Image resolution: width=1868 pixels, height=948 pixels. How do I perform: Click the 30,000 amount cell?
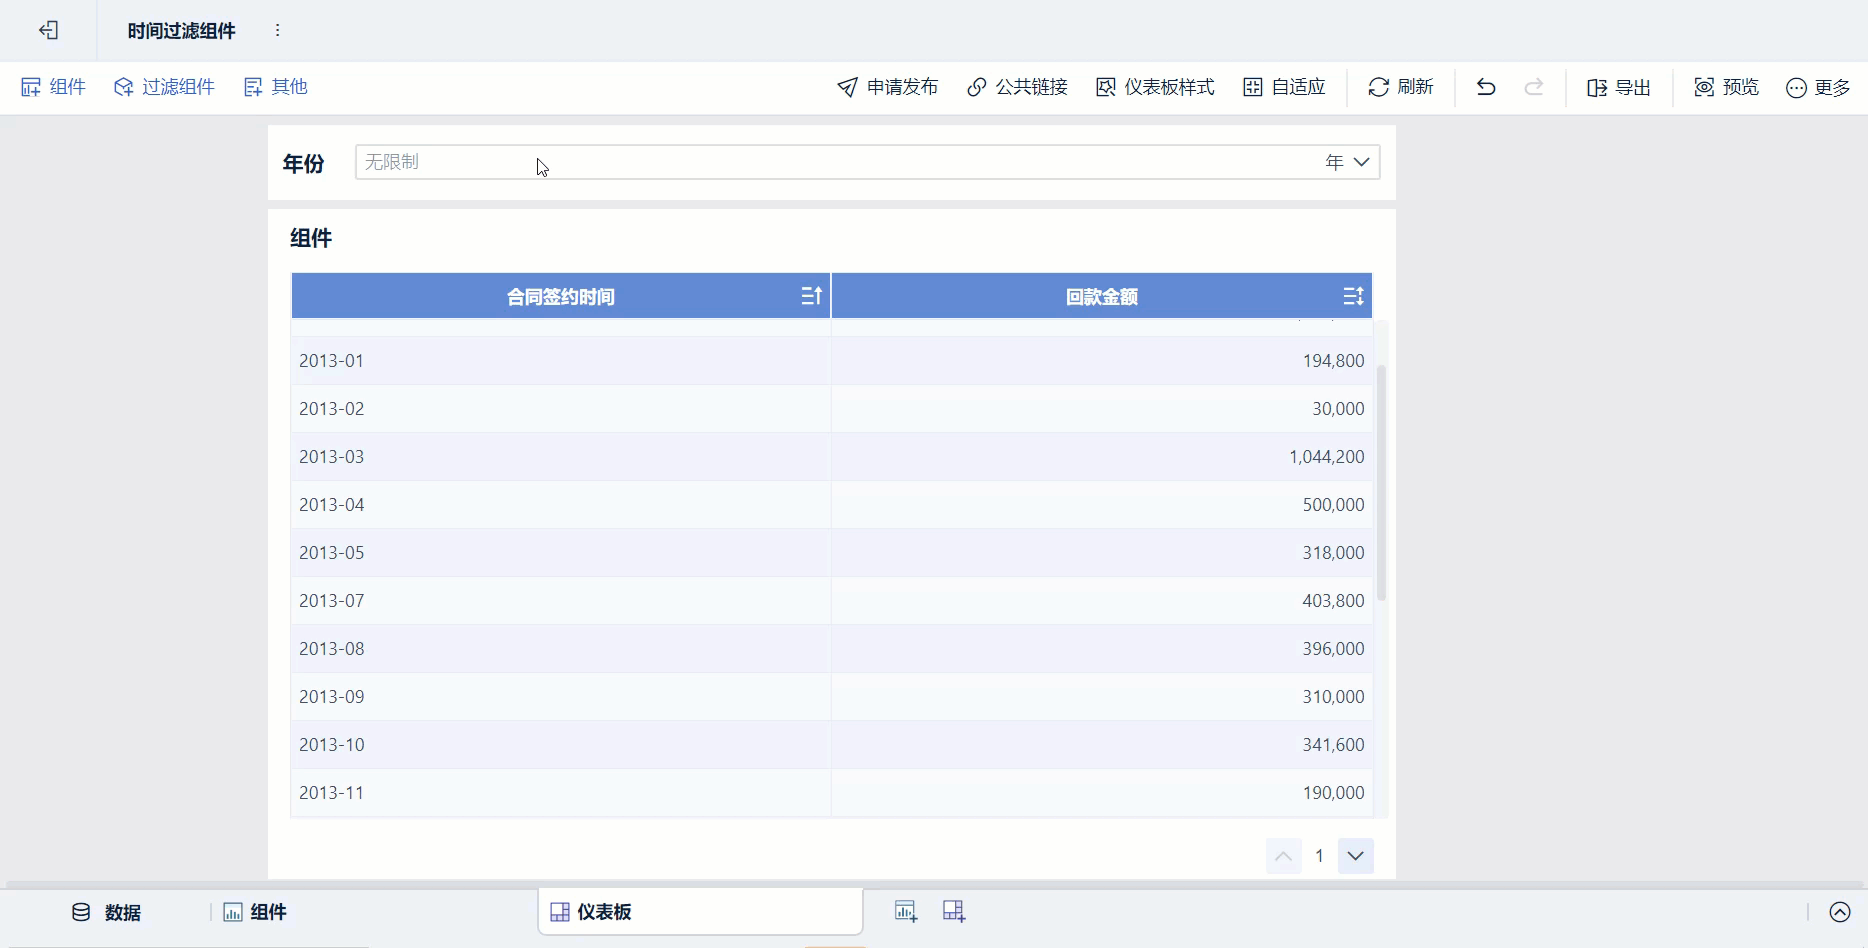tap(1102, 409)
